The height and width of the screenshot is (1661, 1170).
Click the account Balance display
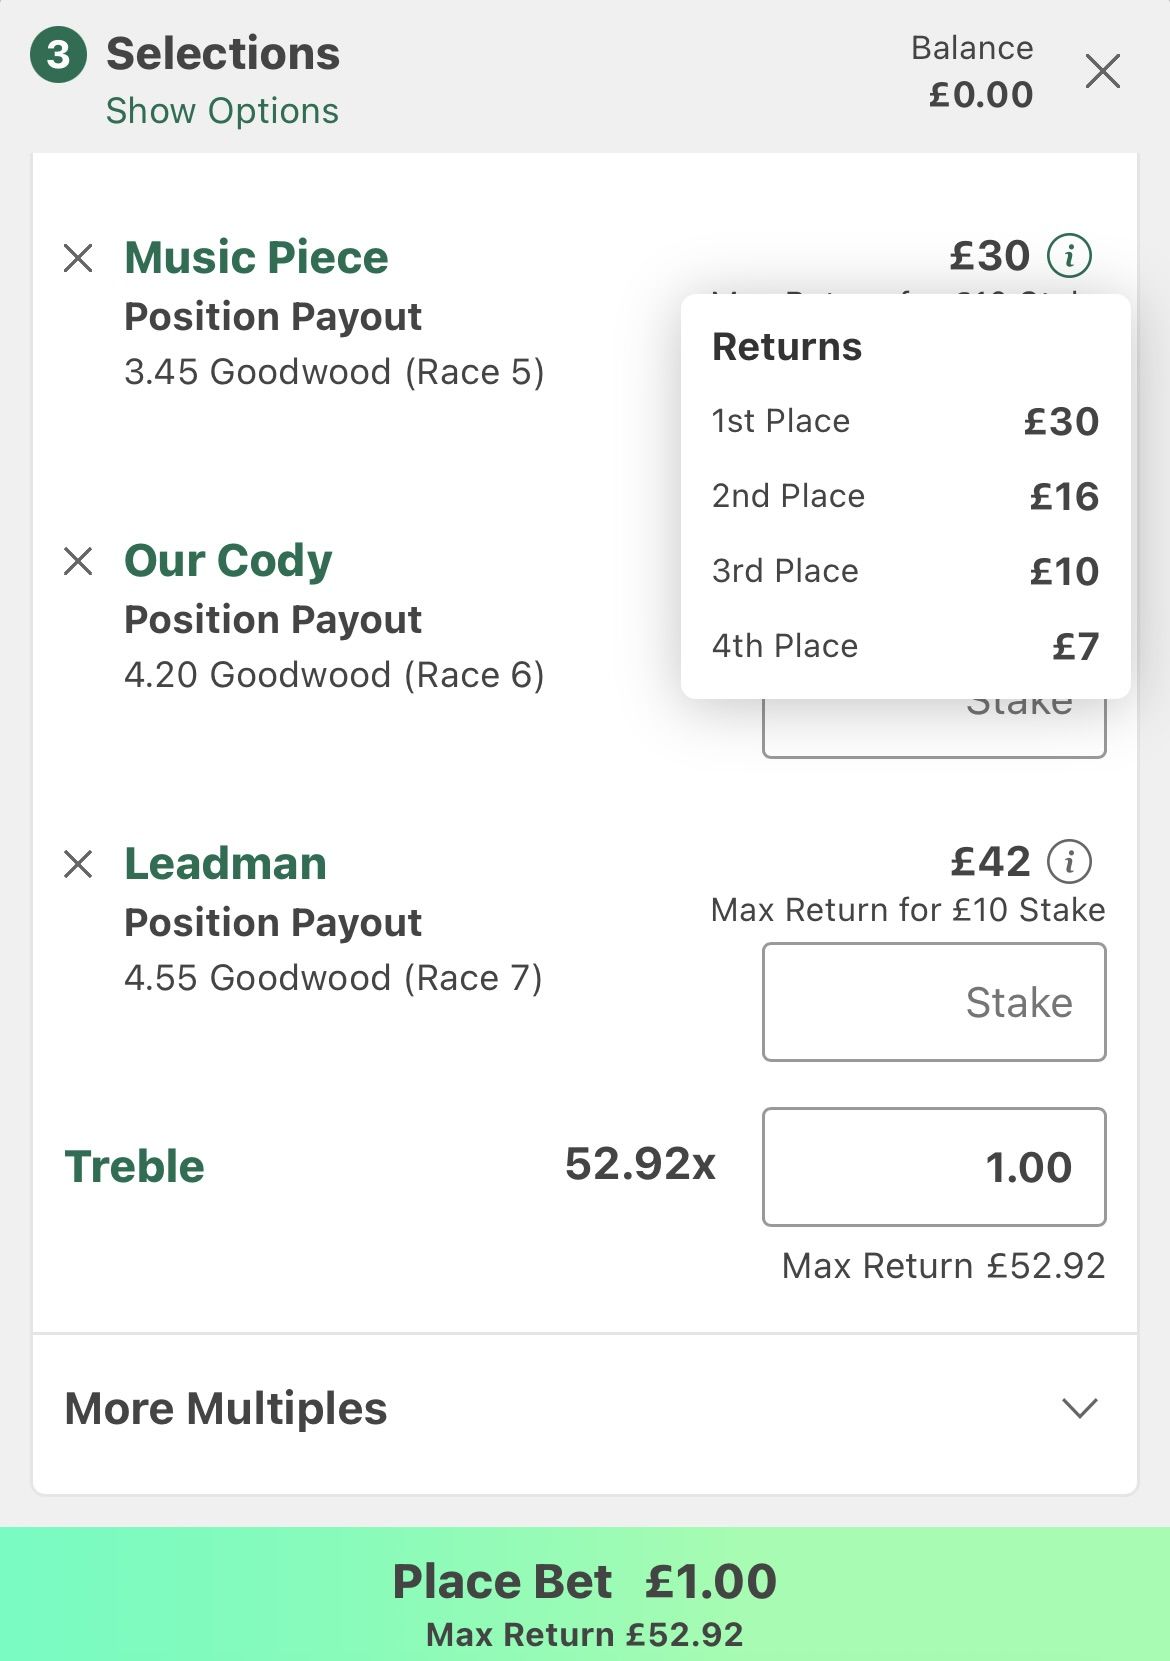coord(973,72)
